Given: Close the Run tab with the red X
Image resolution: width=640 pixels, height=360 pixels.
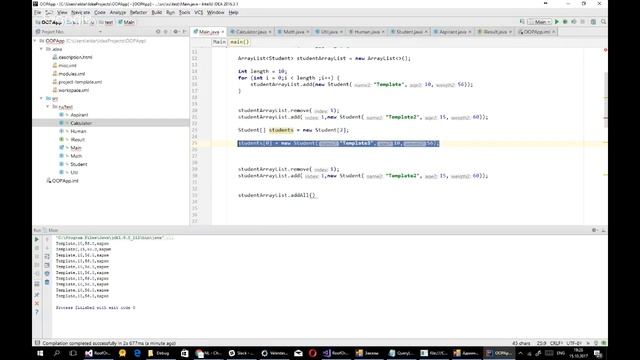Looking at the screenshot, I should click(x=37, y=304).
